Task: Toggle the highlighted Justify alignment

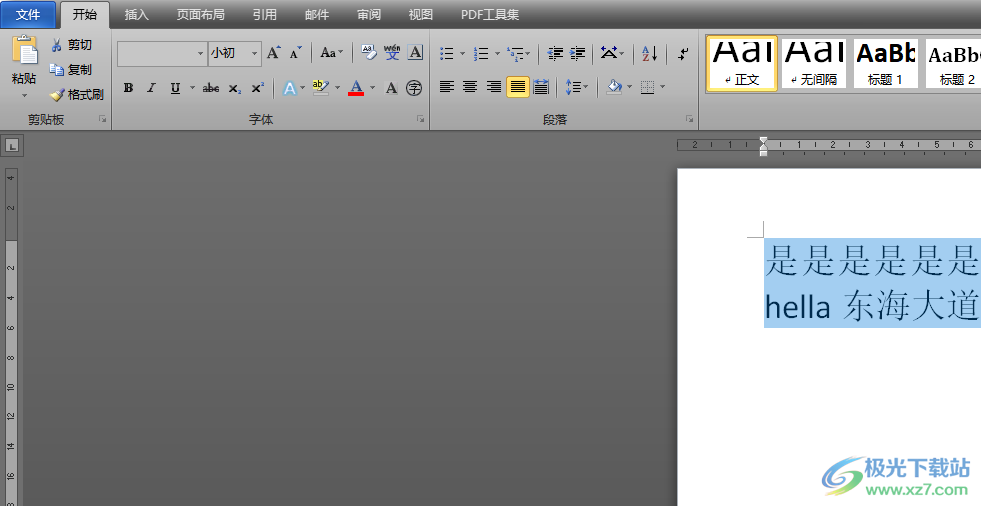Action: pyautogui.click(x=517, y=87)
